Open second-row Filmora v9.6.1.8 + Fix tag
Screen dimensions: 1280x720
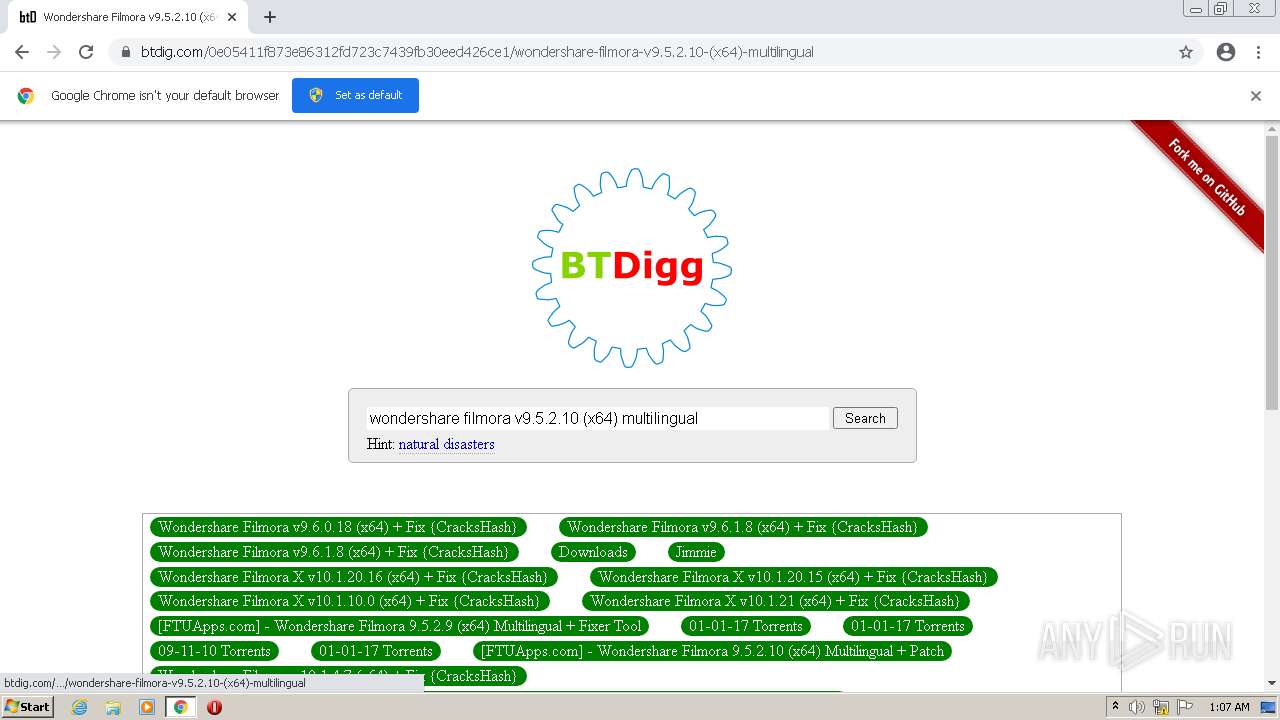pos(334,552)
